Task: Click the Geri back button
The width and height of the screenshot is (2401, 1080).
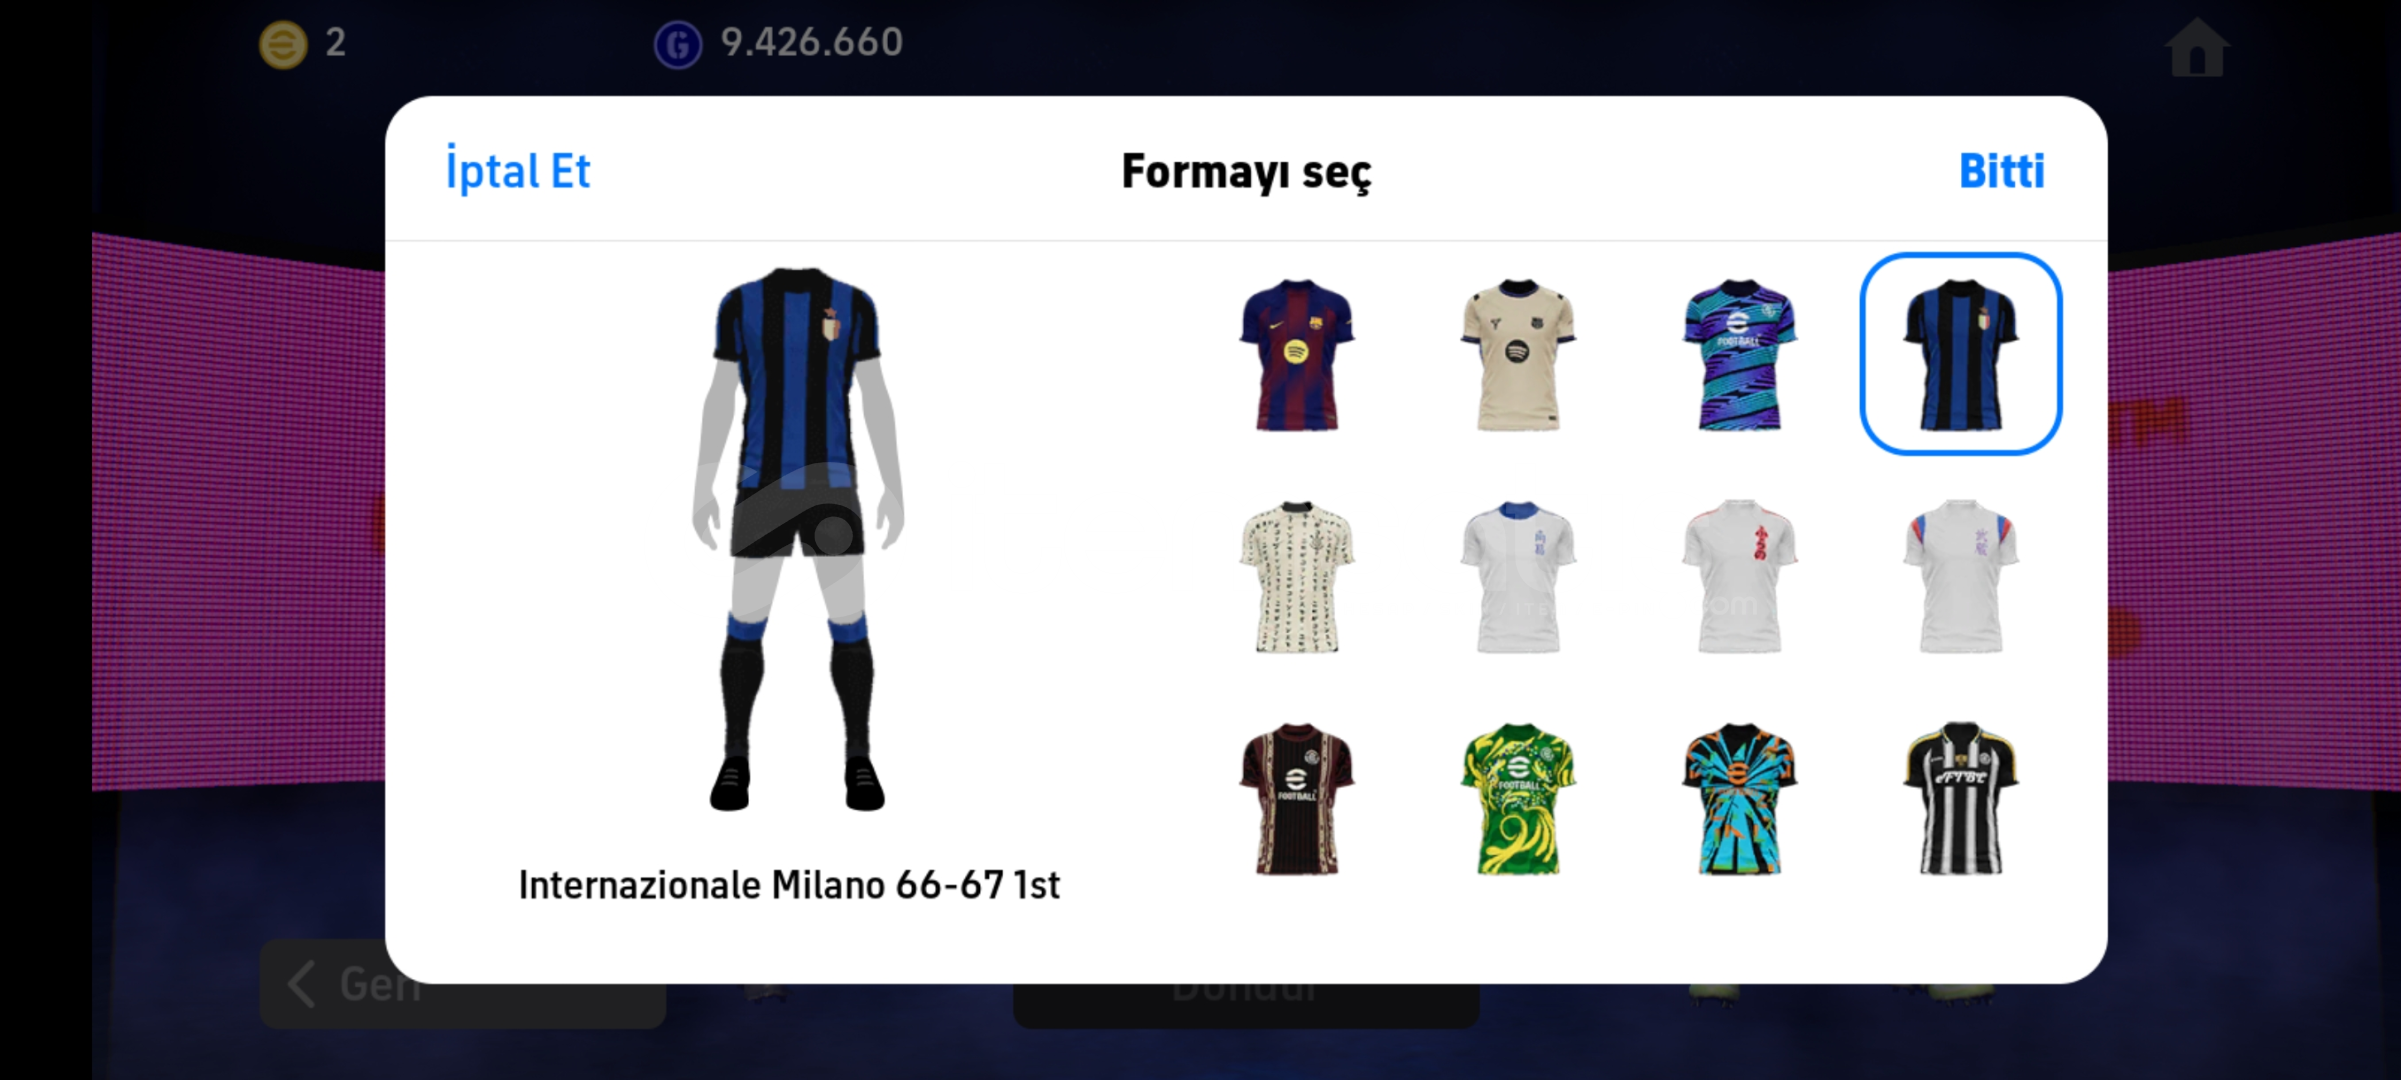Action: click(x=462, y=984)
